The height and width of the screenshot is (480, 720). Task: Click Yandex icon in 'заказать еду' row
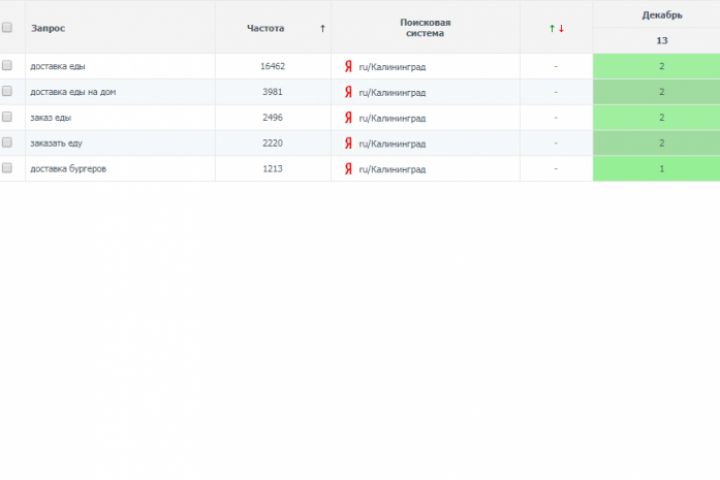(x=349, y=143)
